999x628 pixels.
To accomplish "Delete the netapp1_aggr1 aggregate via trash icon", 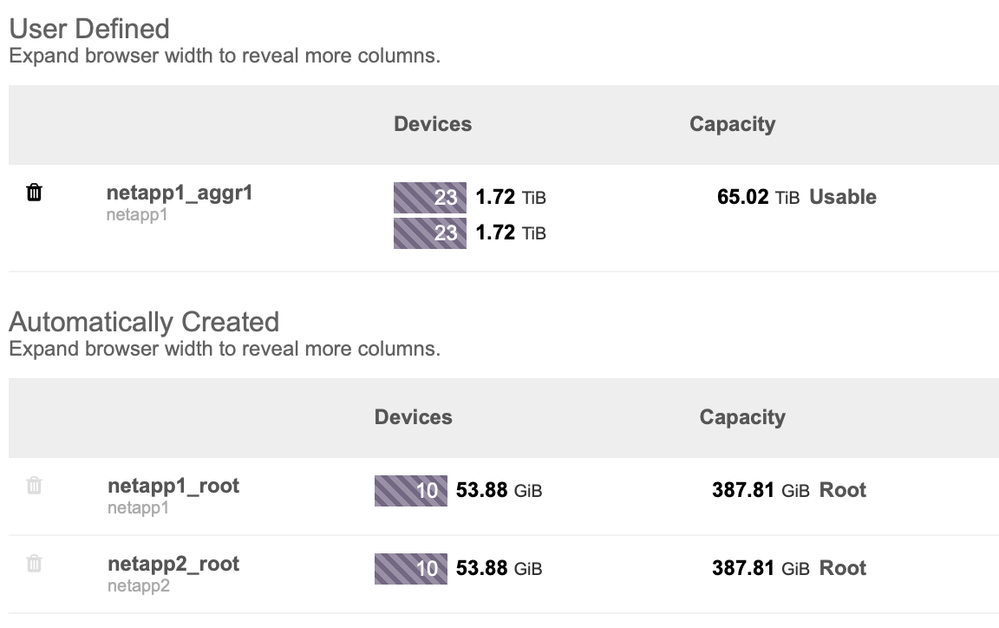I will point(34,192).
